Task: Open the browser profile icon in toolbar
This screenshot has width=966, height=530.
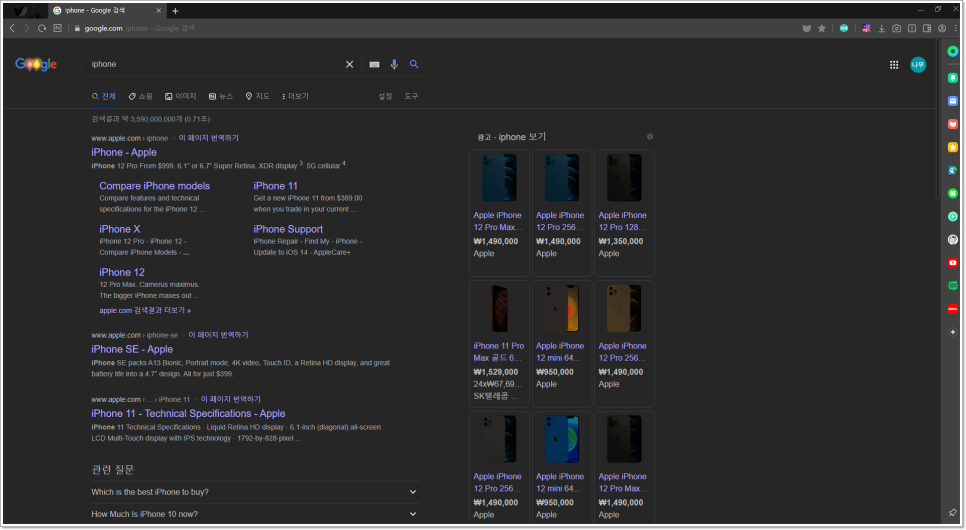Action: coord(942,28)
